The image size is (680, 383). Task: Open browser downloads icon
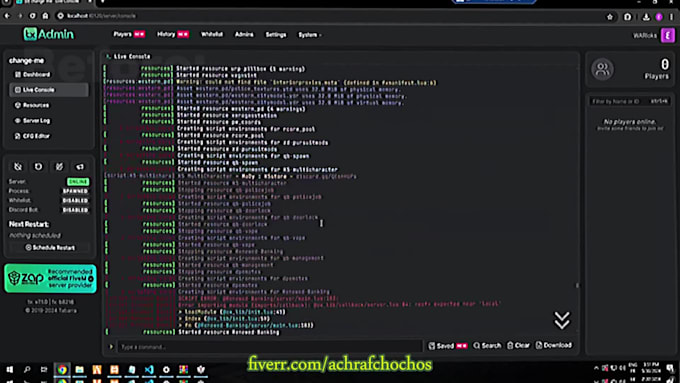(x=646, y=16)
